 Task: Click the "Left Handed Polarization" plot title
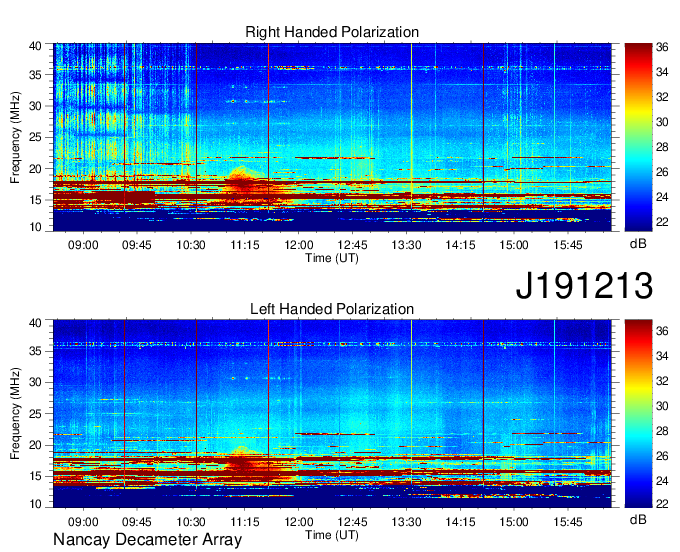[332, 309]
